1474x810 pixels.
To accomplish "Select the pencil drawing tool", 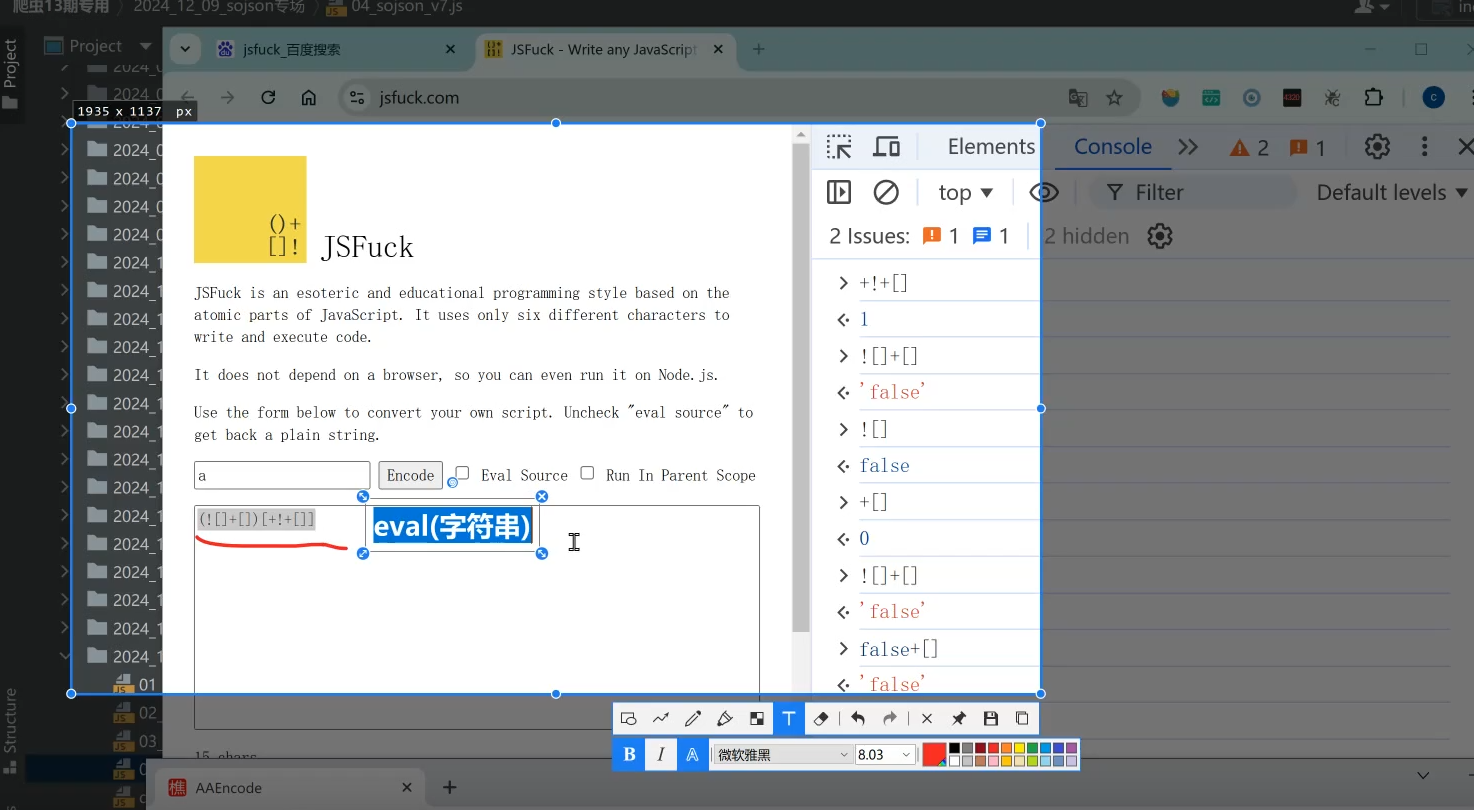I will 693,719.
